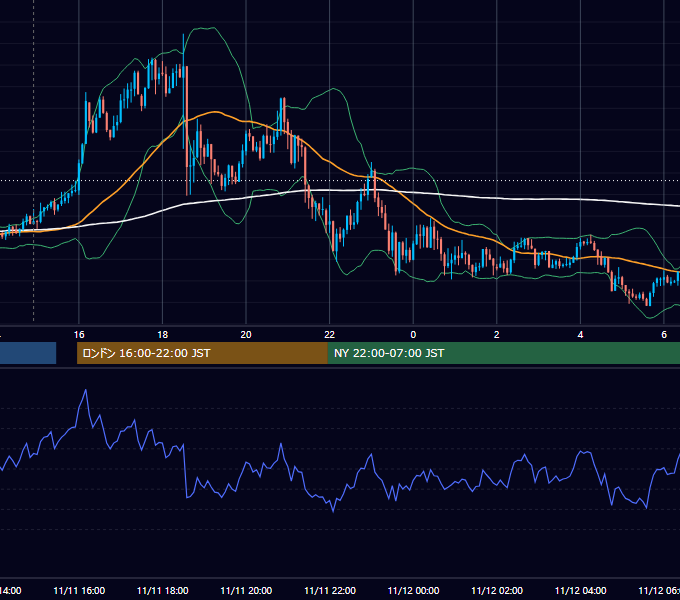Click the 16 hour axis label
Viewport: 680px width, 600px height.
(x=79, y=335)
